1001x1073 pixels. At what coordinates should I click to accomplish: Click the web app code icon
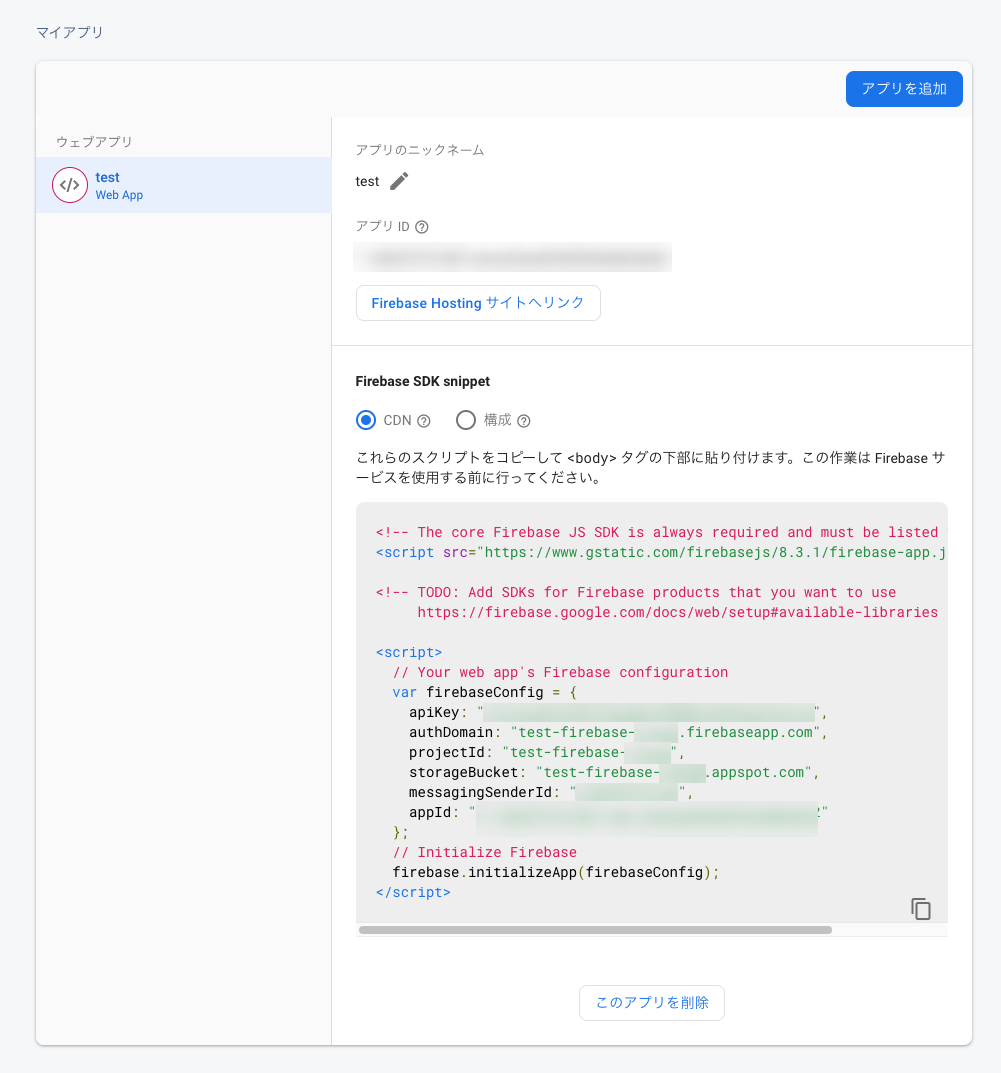pos(70,185)
